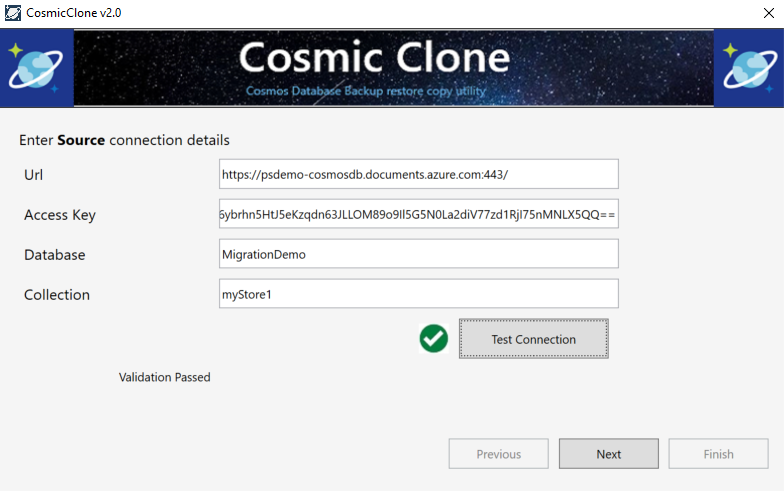
Task: Go to the Next step
Action: (608, 454)
